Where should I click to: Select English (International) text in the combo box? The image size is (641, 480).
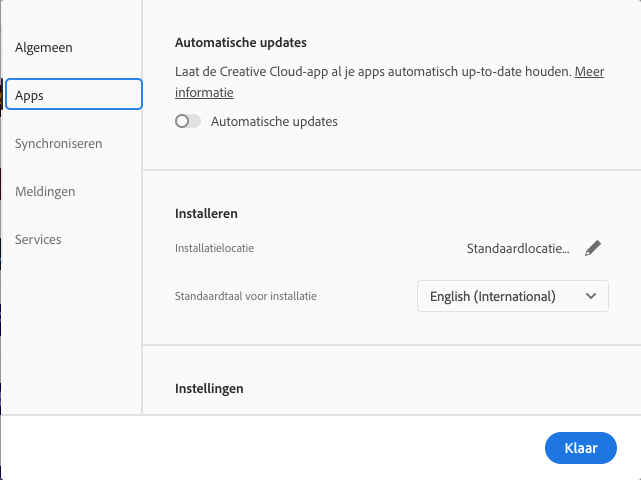click(492, 296)
